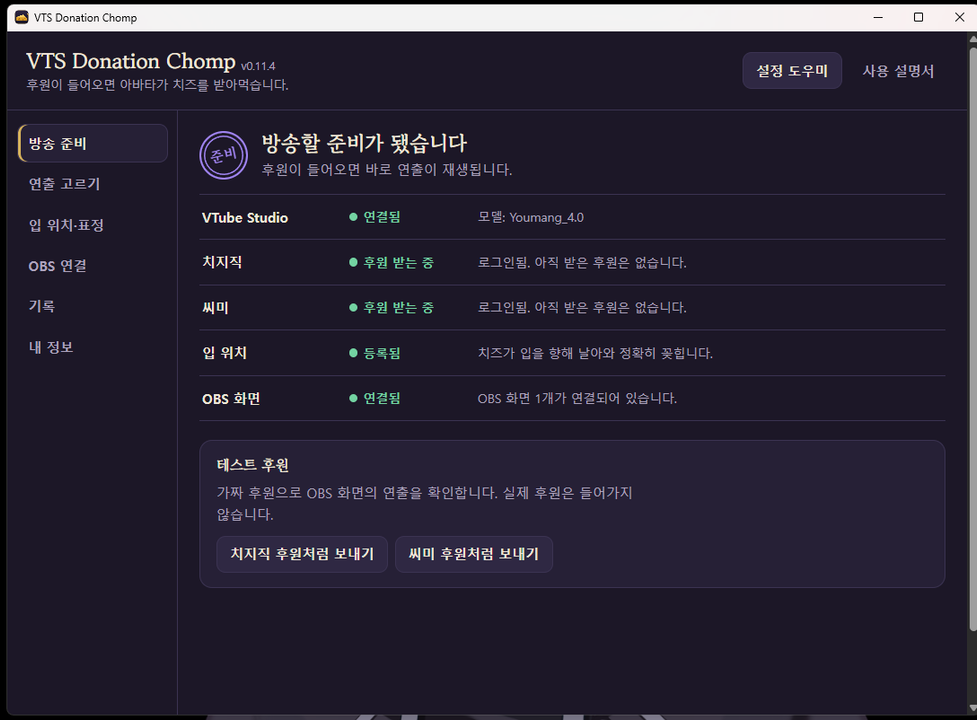Click green status dot beside VTube Studio 연결됨
The width and height of the screenshot is (977, 720).
[x=353, y=217]
